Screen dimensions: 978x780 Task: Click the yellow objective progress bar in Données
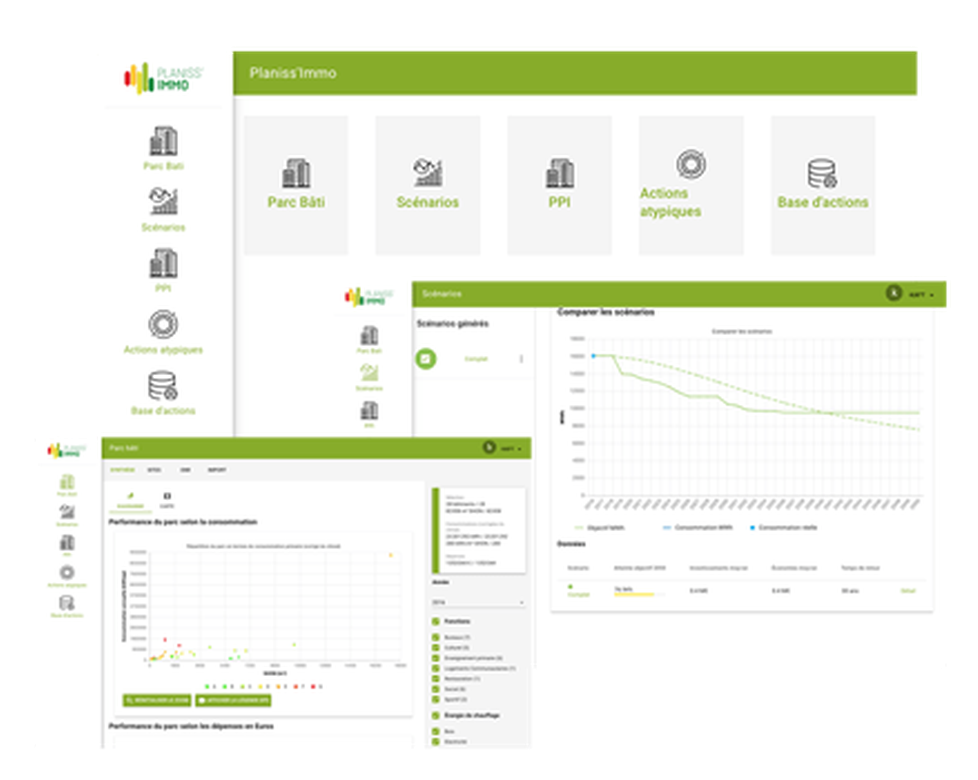pos(634,594)
